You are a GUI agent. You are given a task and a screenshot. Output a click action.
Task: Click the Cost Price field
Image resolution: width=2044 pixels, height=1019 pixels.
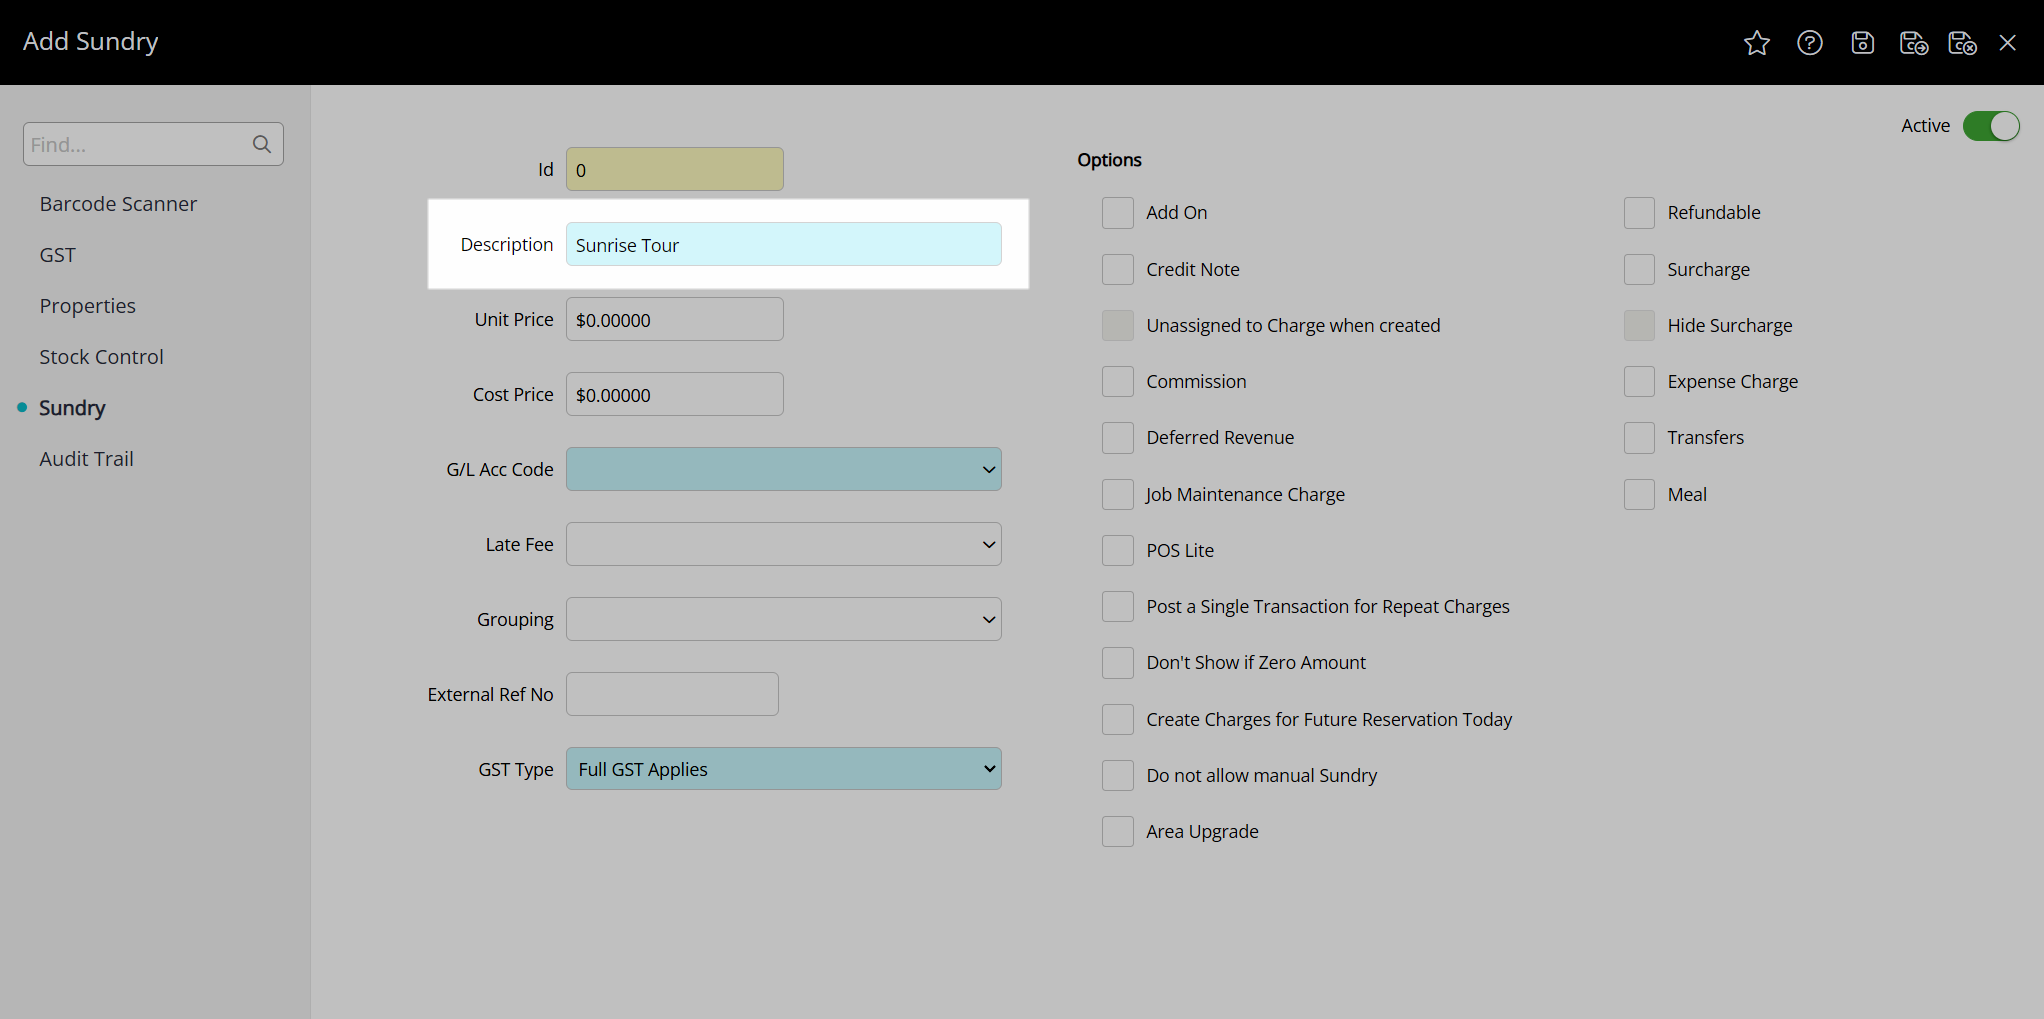coord(675,394)
